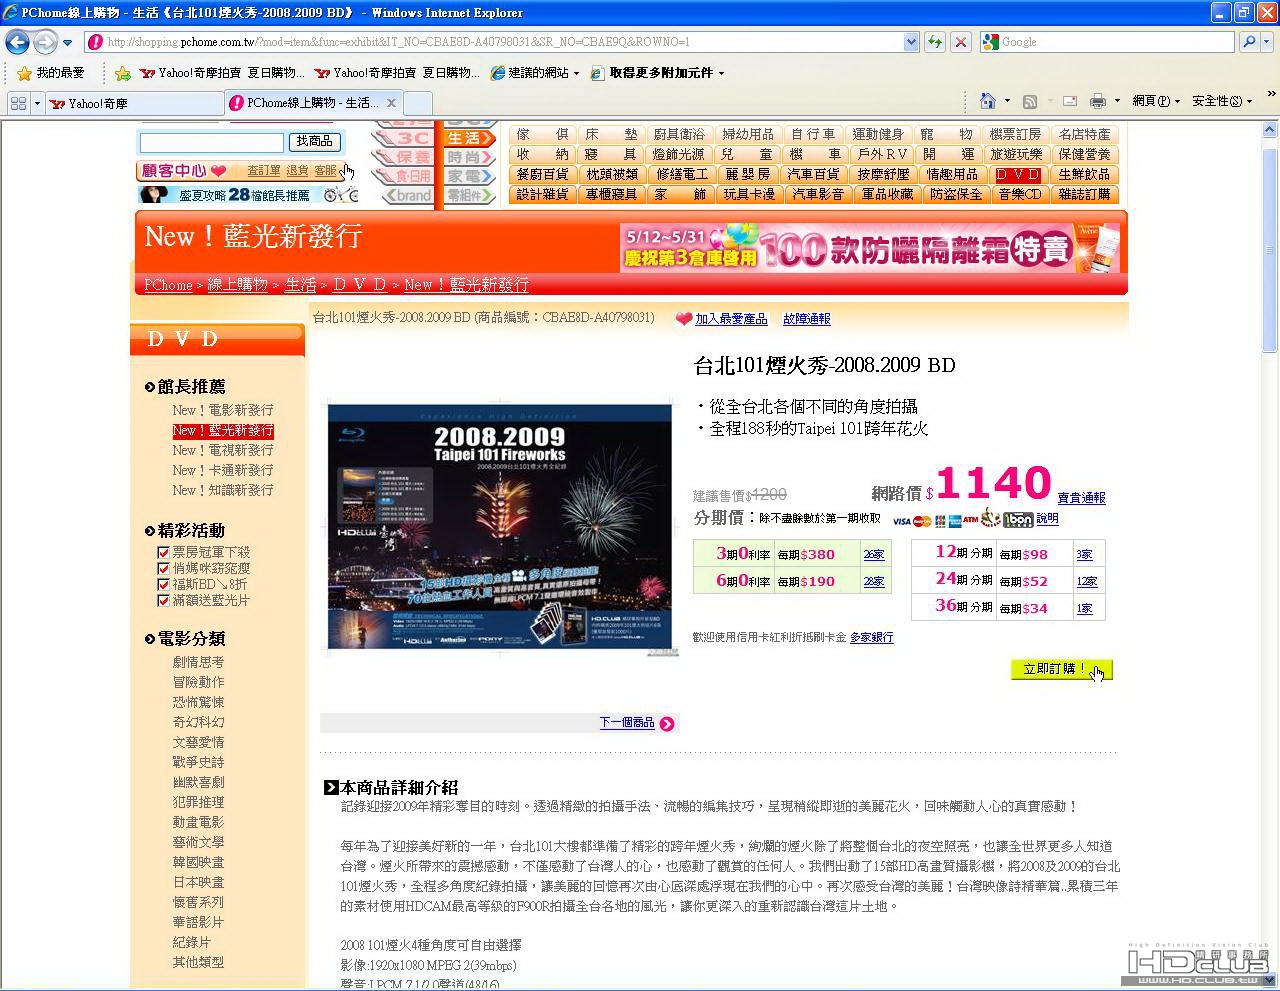
Task: Click the stop loading X icon
Action: coord(960,42)
